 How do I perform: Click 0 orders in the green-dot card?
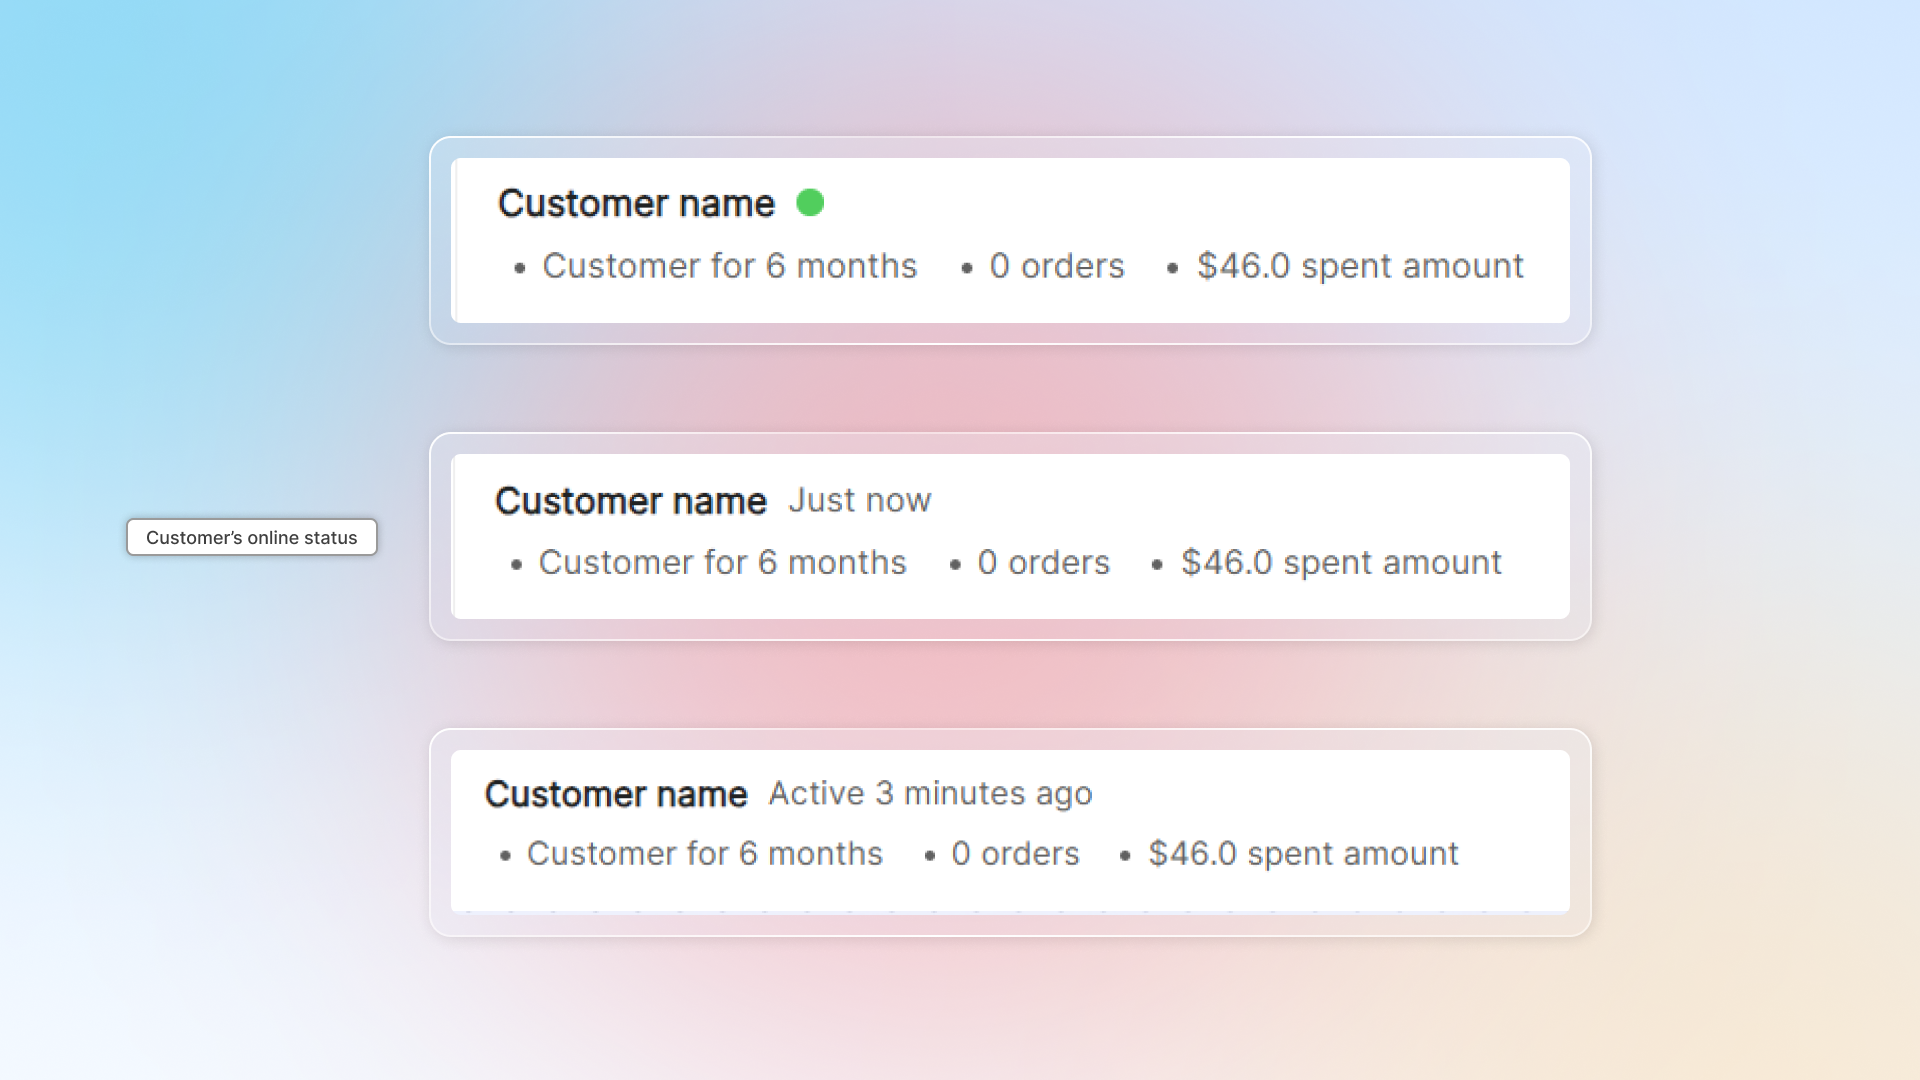tap(1057, 266)
